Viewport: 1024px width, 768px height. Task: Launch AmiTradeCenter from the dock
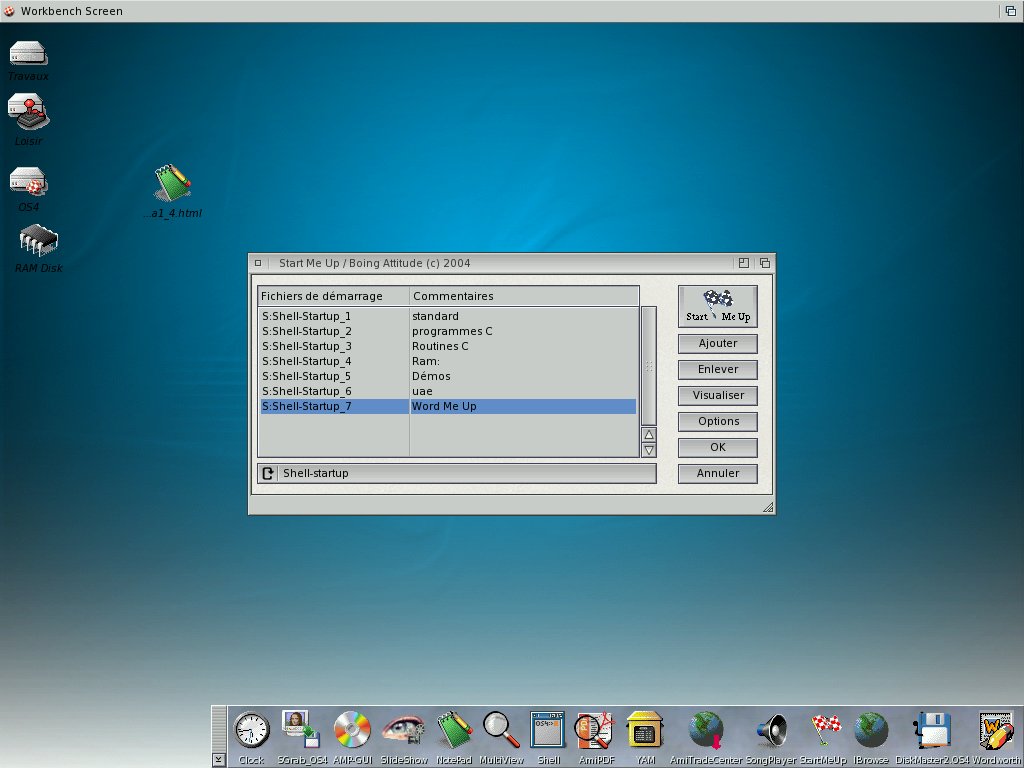tap(706, 730)
